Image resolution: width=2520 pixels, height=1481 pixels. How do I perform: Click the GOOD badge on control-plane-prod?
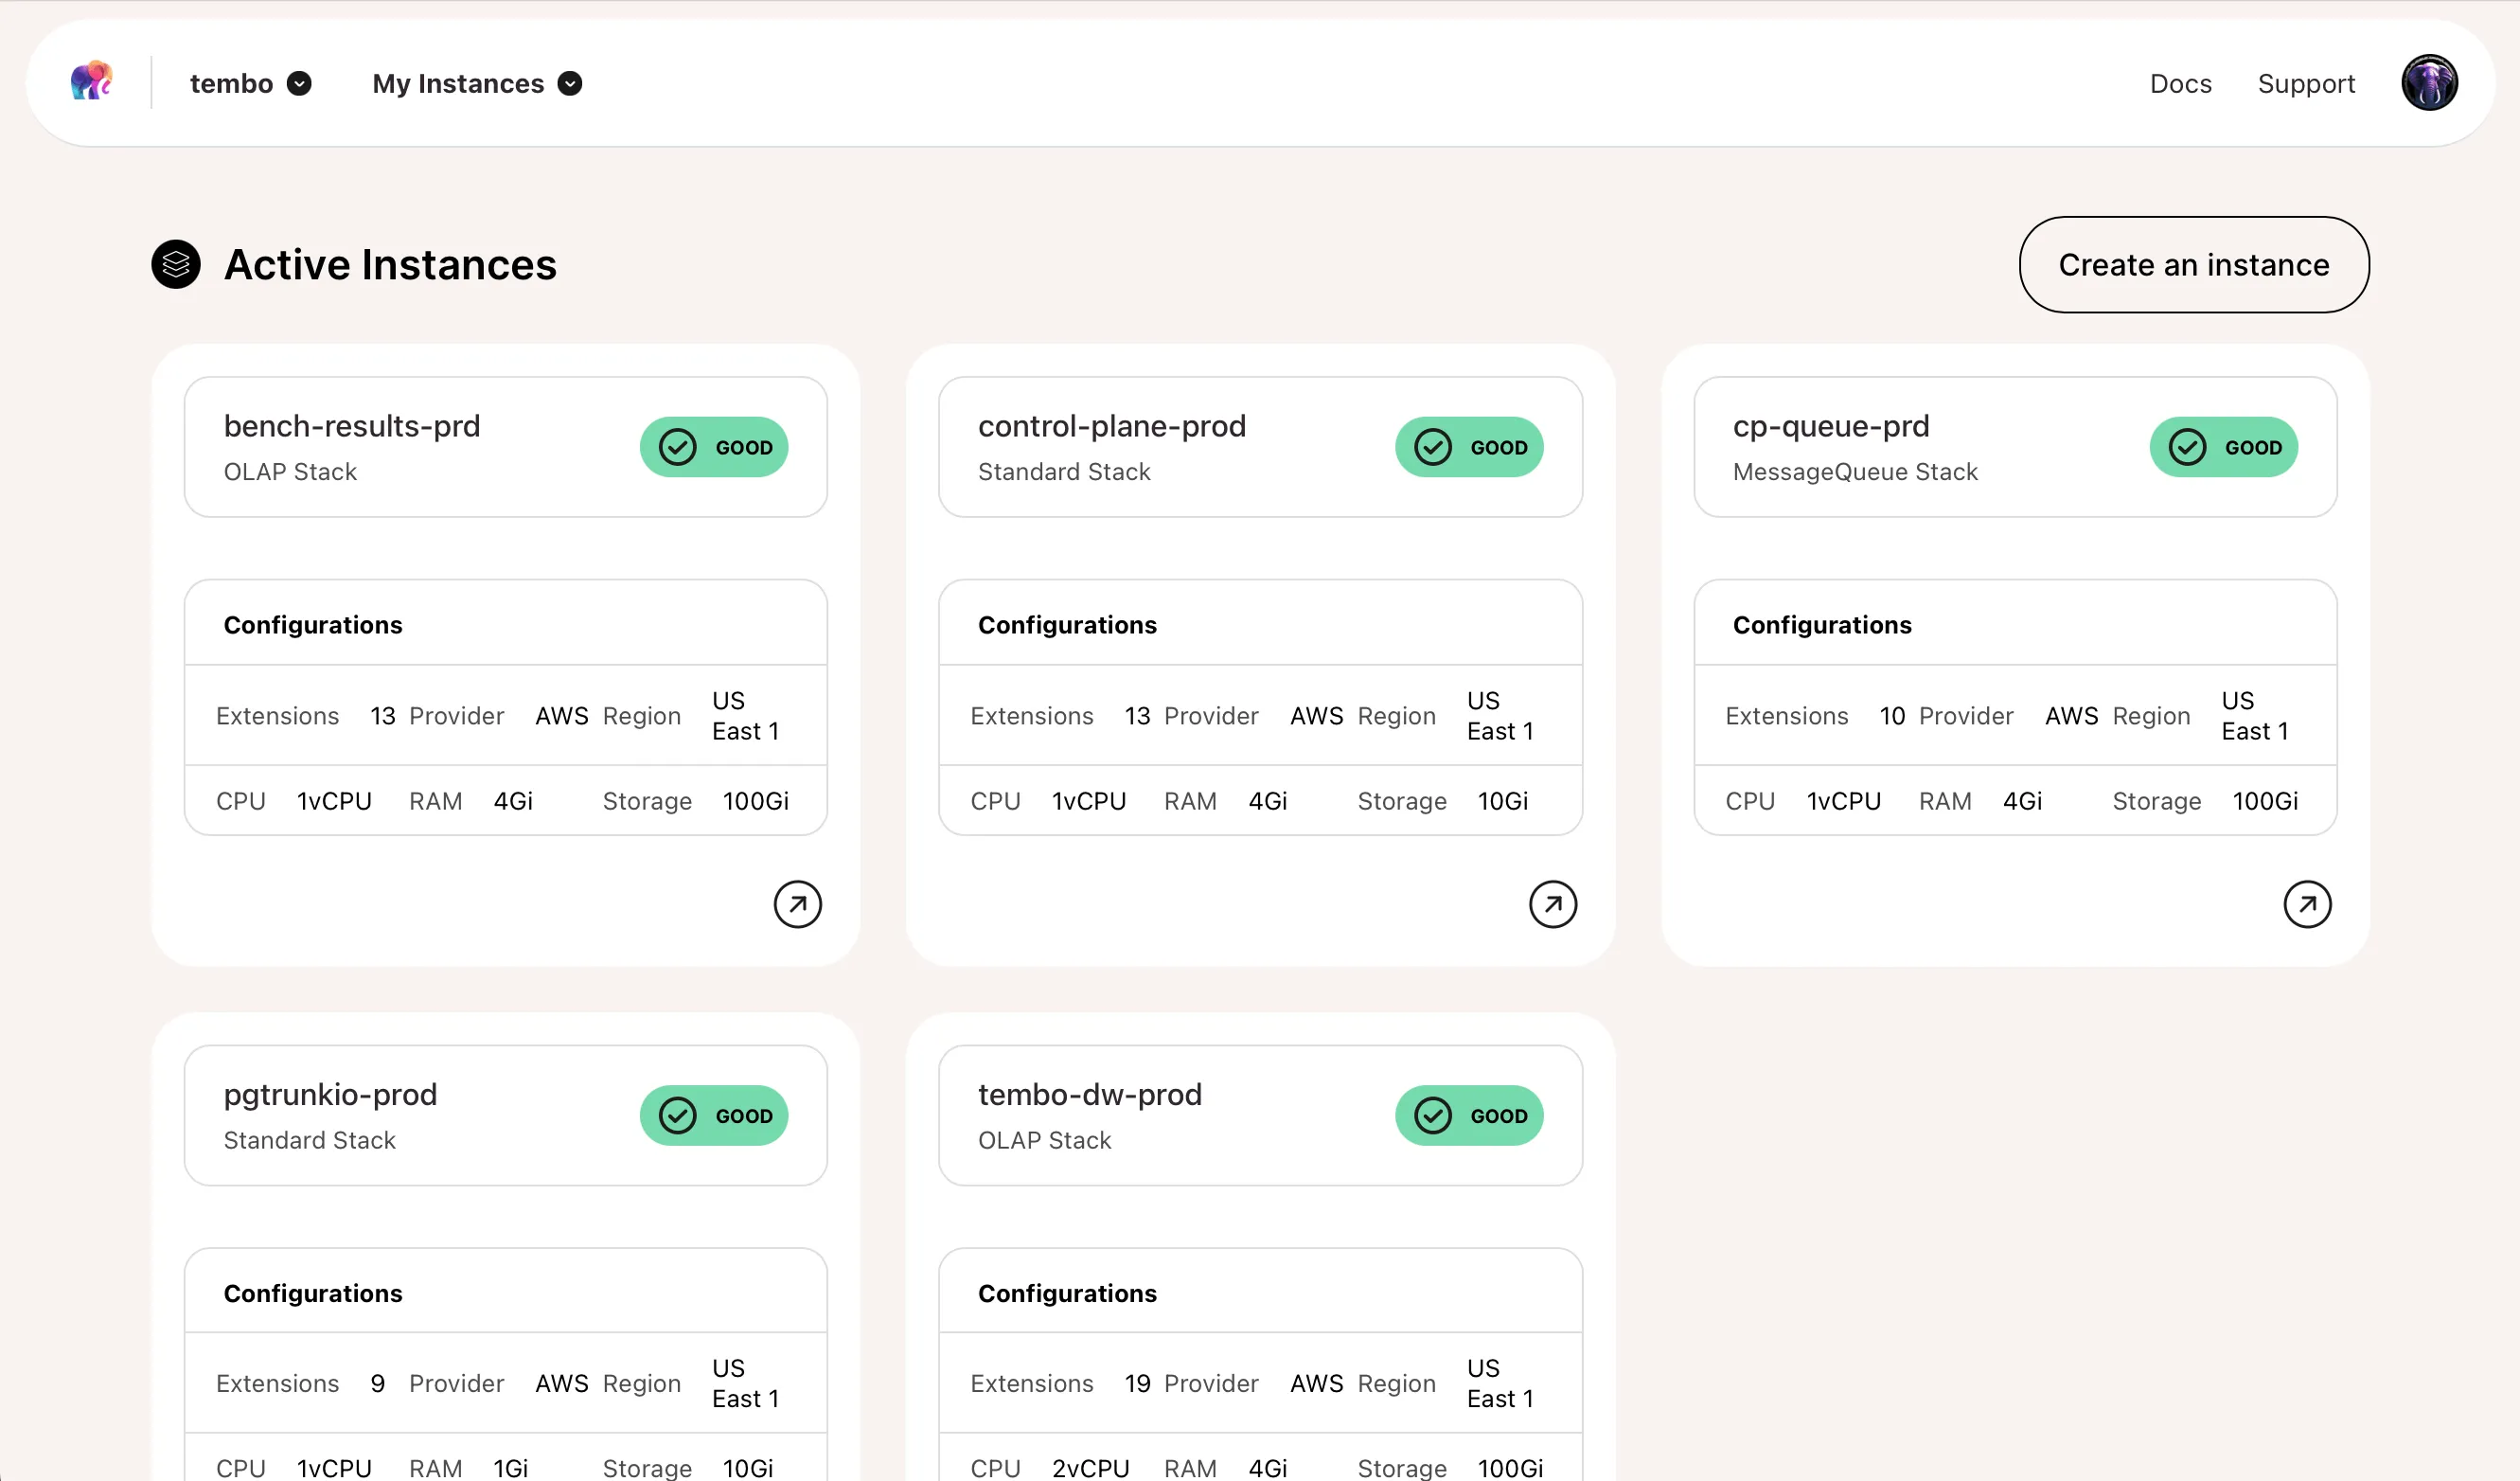[x=1469, y=447]
